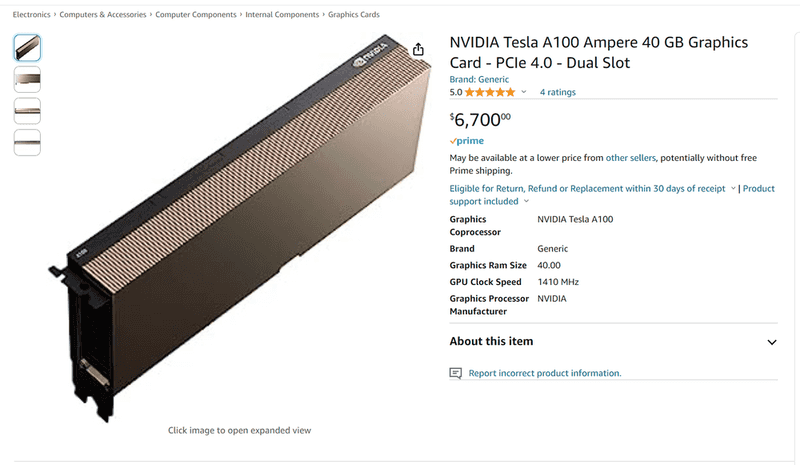Click the Brand: Generic link

(x=479, y=79)
